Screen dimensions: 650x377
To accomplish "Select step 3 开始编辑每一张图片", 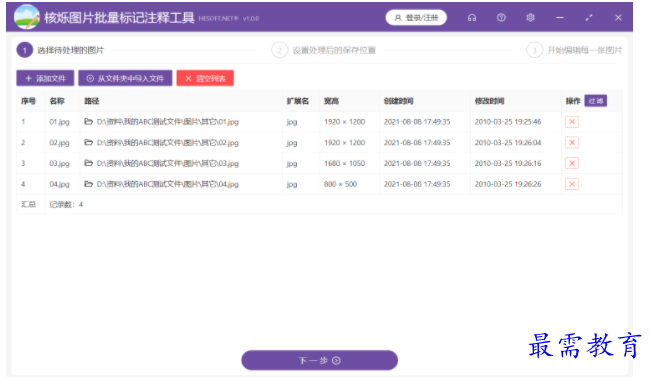I will [574, 50].
